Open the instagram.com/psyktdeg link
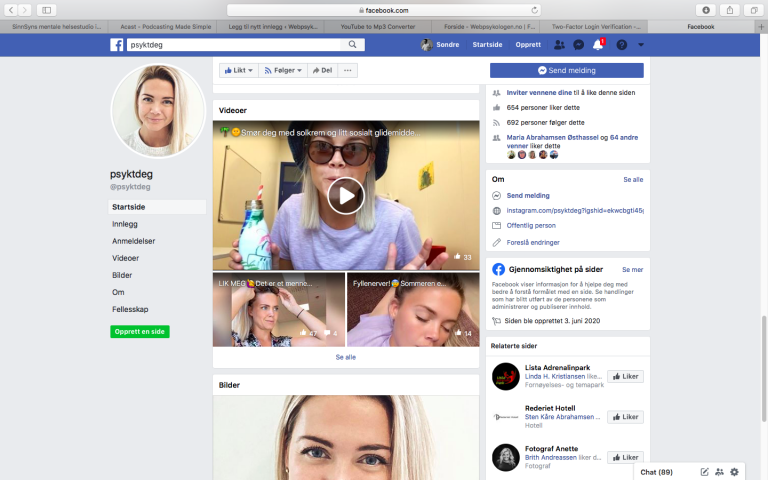Image resolution: width=768 pixels, height=480 pixels. [x=575, y=211]
